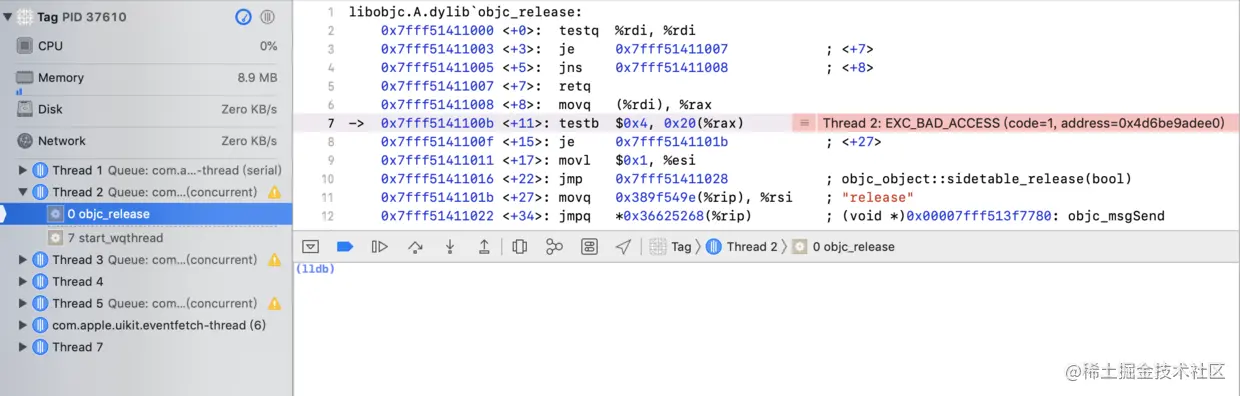Select the Thread 7 row
Screen dimensions: 1240x396
(x=146, y=348)
